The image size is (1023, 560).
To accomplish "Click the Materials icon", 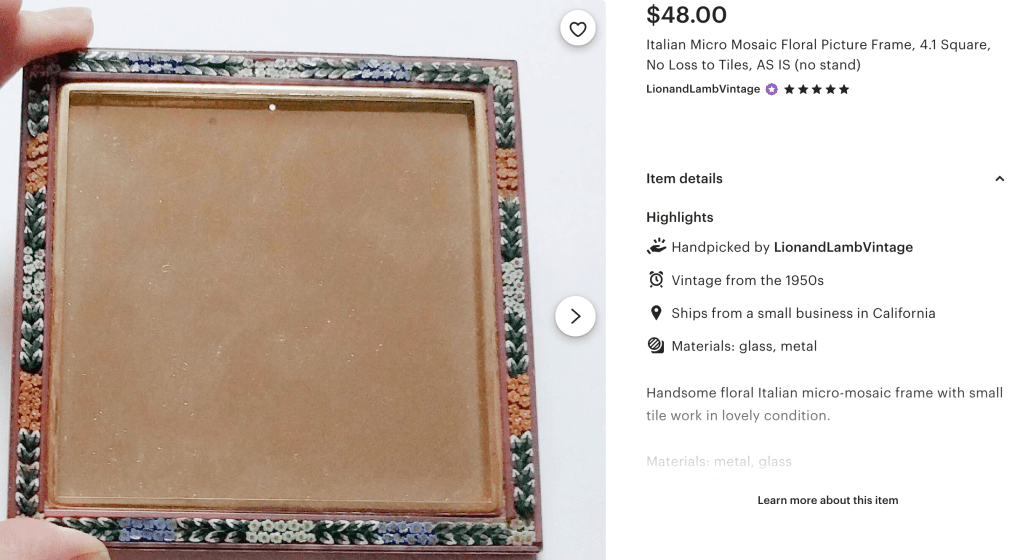I will coord(656,346).
